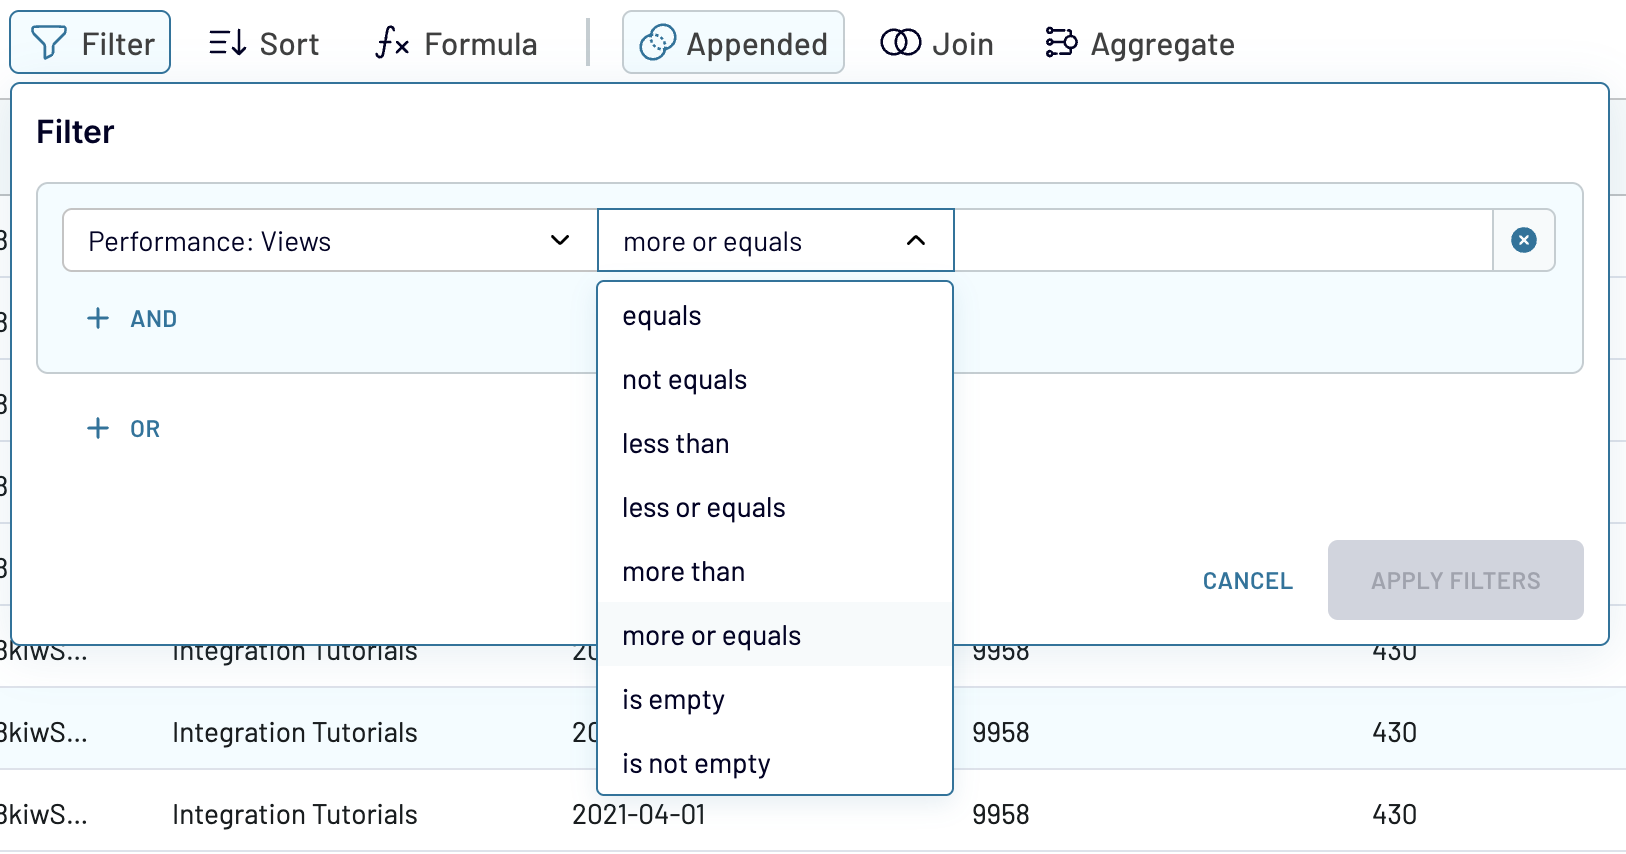1626x854 pixels.
Task: Click the plus icon next to AND
Action: [x=98, y=318]
